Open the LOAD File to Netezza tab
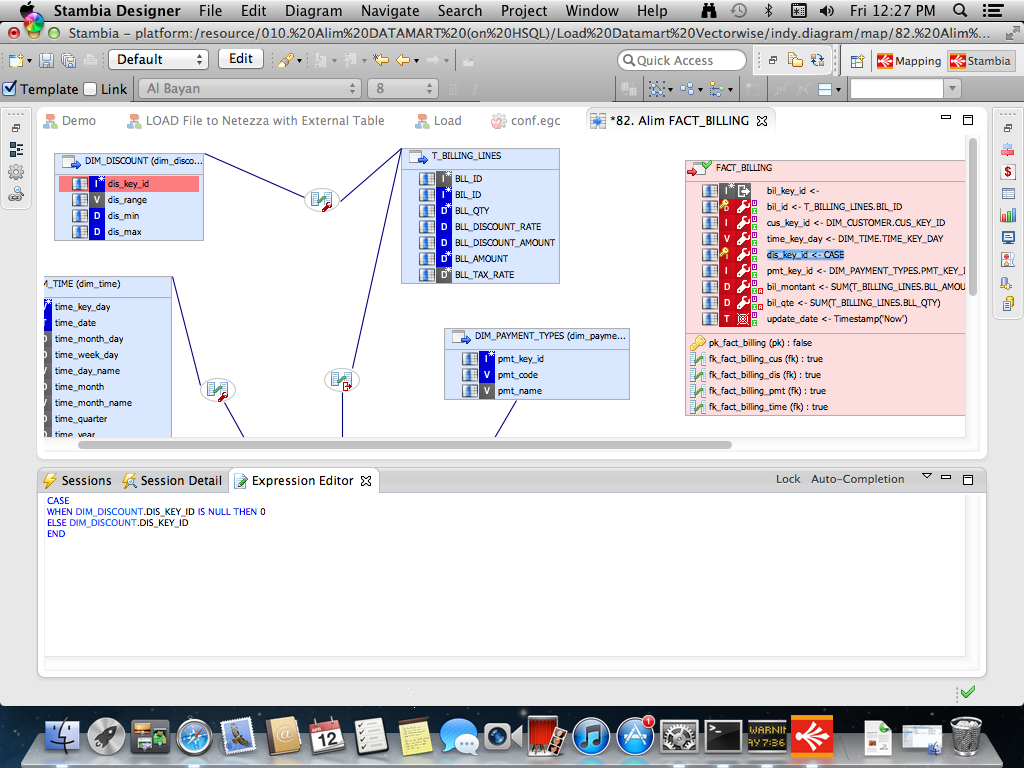 [x=255, y=121]
